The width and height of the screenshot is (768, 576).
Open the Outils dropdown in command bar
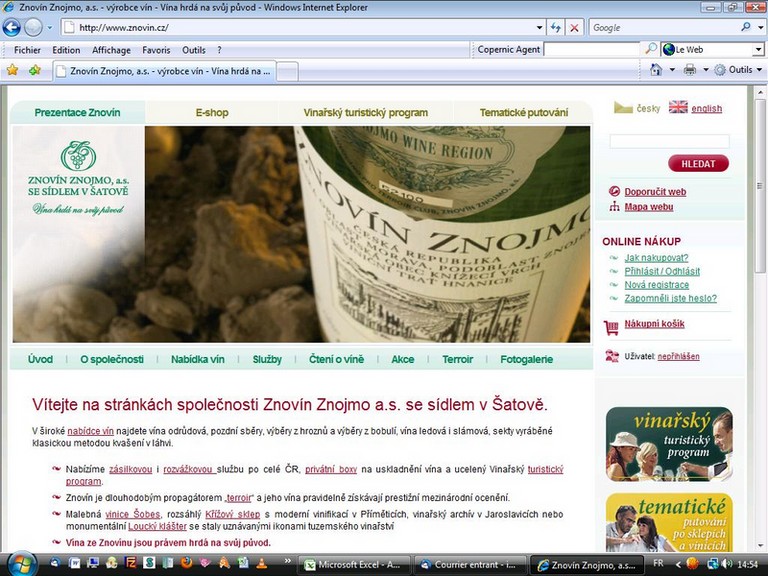point(738,70)
